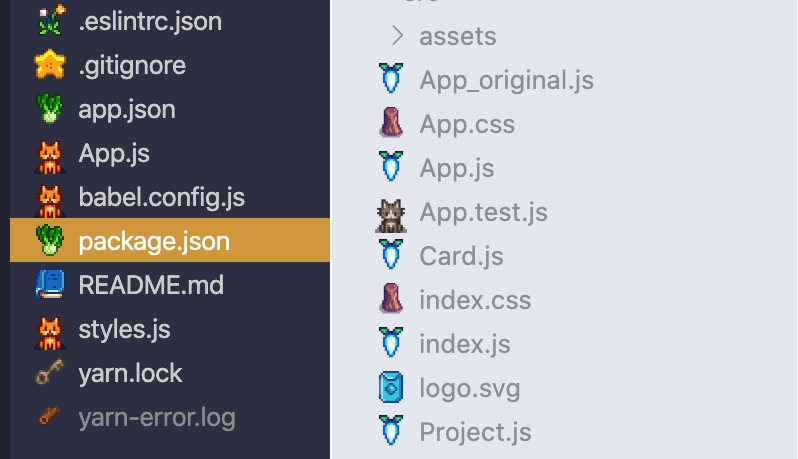Click the orange cat icon beside babel.config.js

point(48,198)
